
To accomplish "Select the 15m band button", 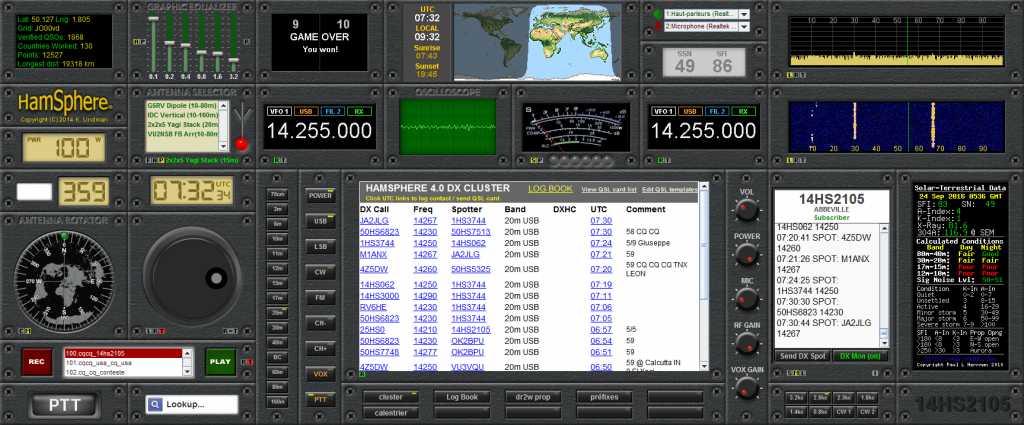I will click(278, 283).
